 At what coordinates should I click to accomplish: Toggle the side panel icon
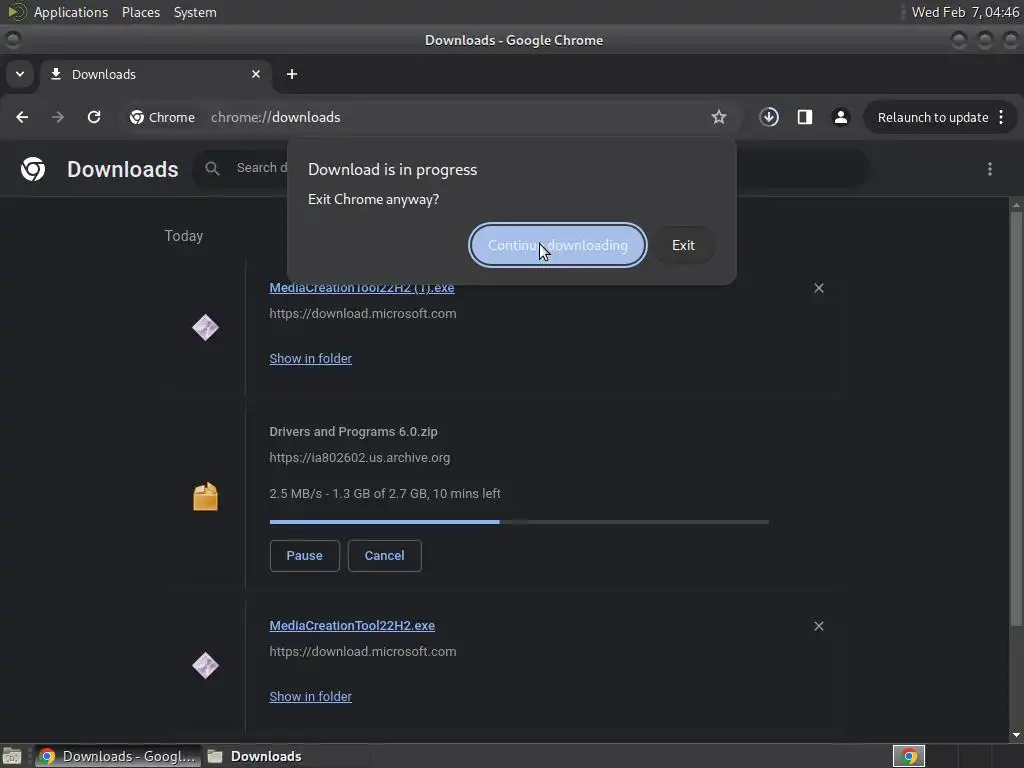coord(805,117)
